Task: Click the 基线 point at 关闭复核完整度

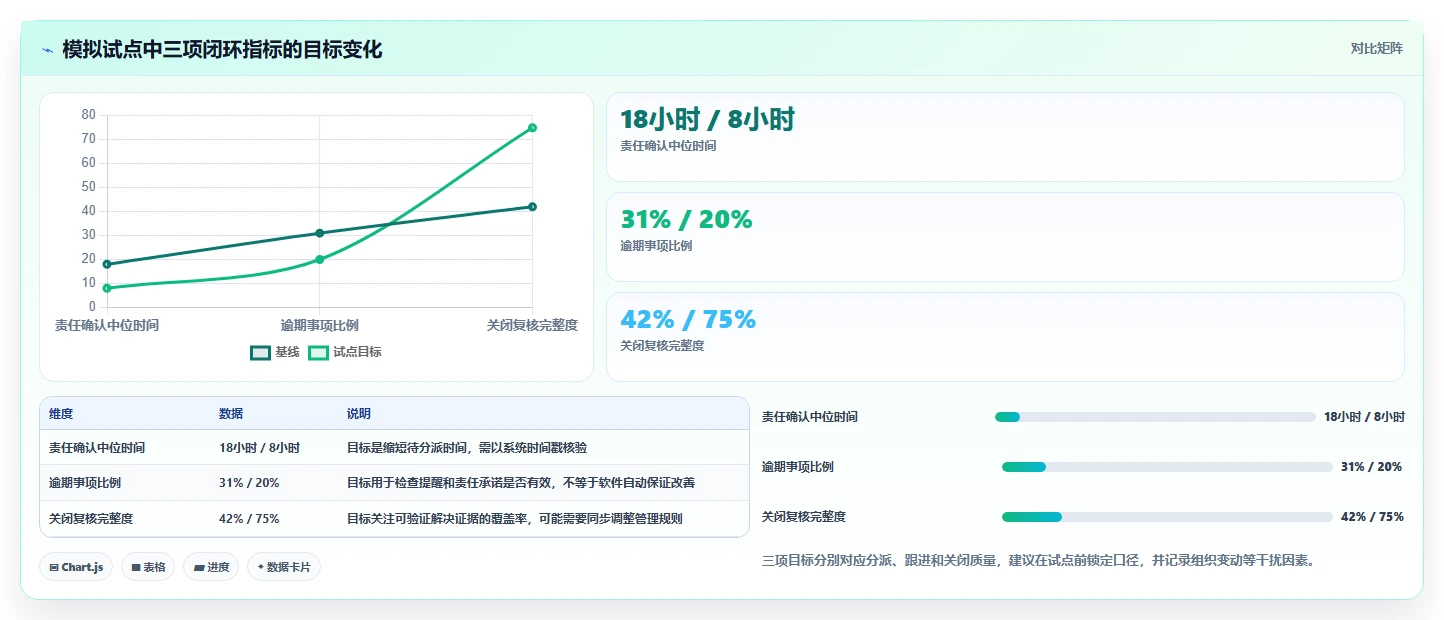Action: tap(532, 207)
